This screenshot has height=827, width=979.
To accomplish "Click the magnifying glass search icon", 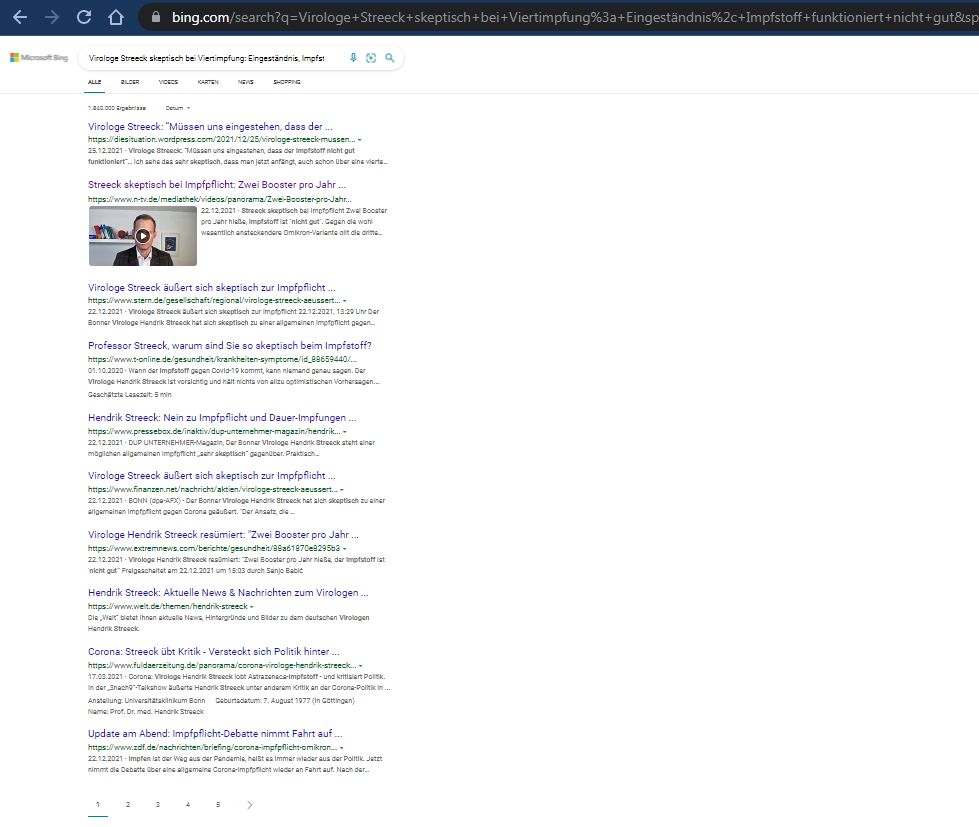I will pyautogui.click(x=389, y=58).
